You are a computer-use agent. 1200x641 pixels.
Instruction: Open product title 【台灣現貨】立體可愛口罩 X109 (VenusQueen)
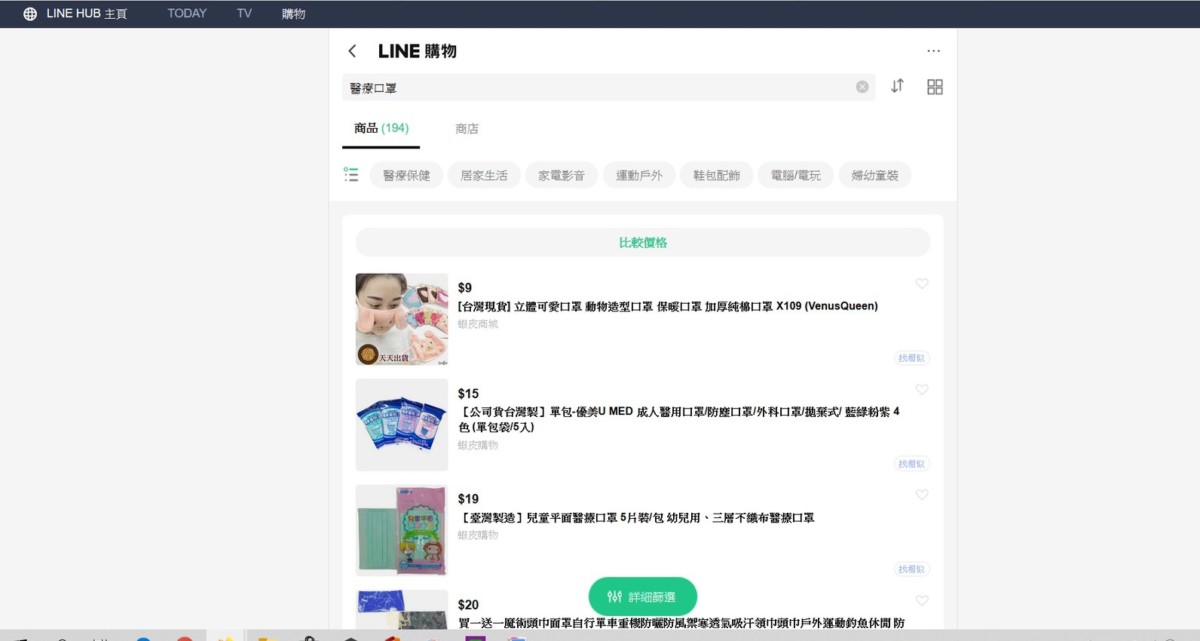click(668, 306)
